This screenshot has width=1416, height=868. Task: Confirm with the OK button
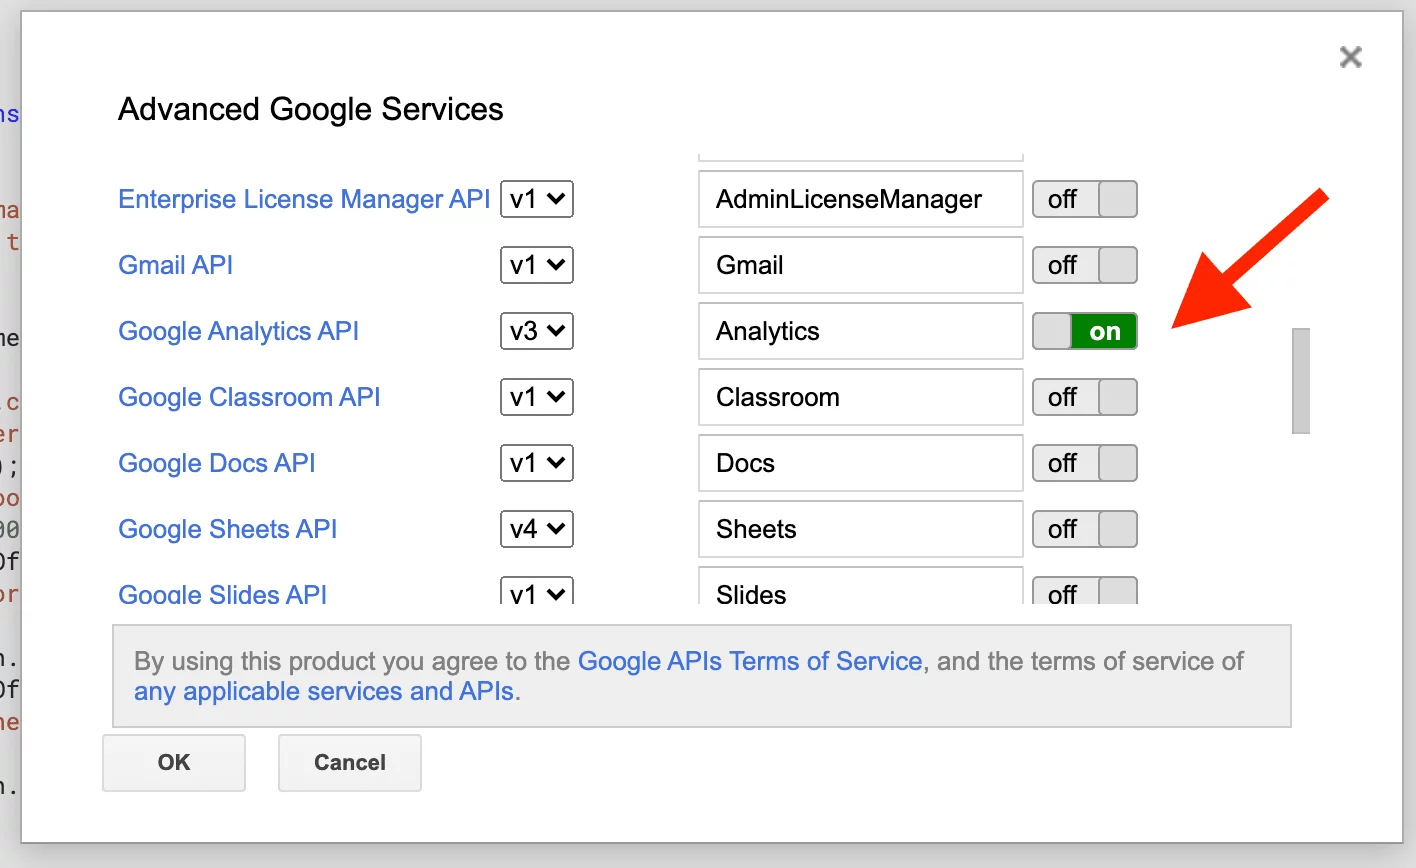pos(174,763)
